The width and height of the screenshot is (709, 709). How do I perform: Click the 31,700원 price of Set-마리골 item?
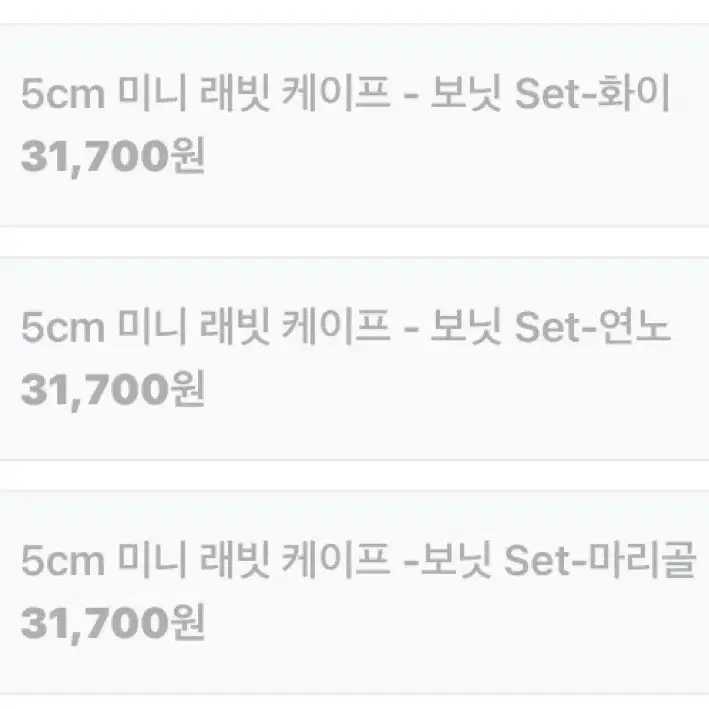coord(113,623)
